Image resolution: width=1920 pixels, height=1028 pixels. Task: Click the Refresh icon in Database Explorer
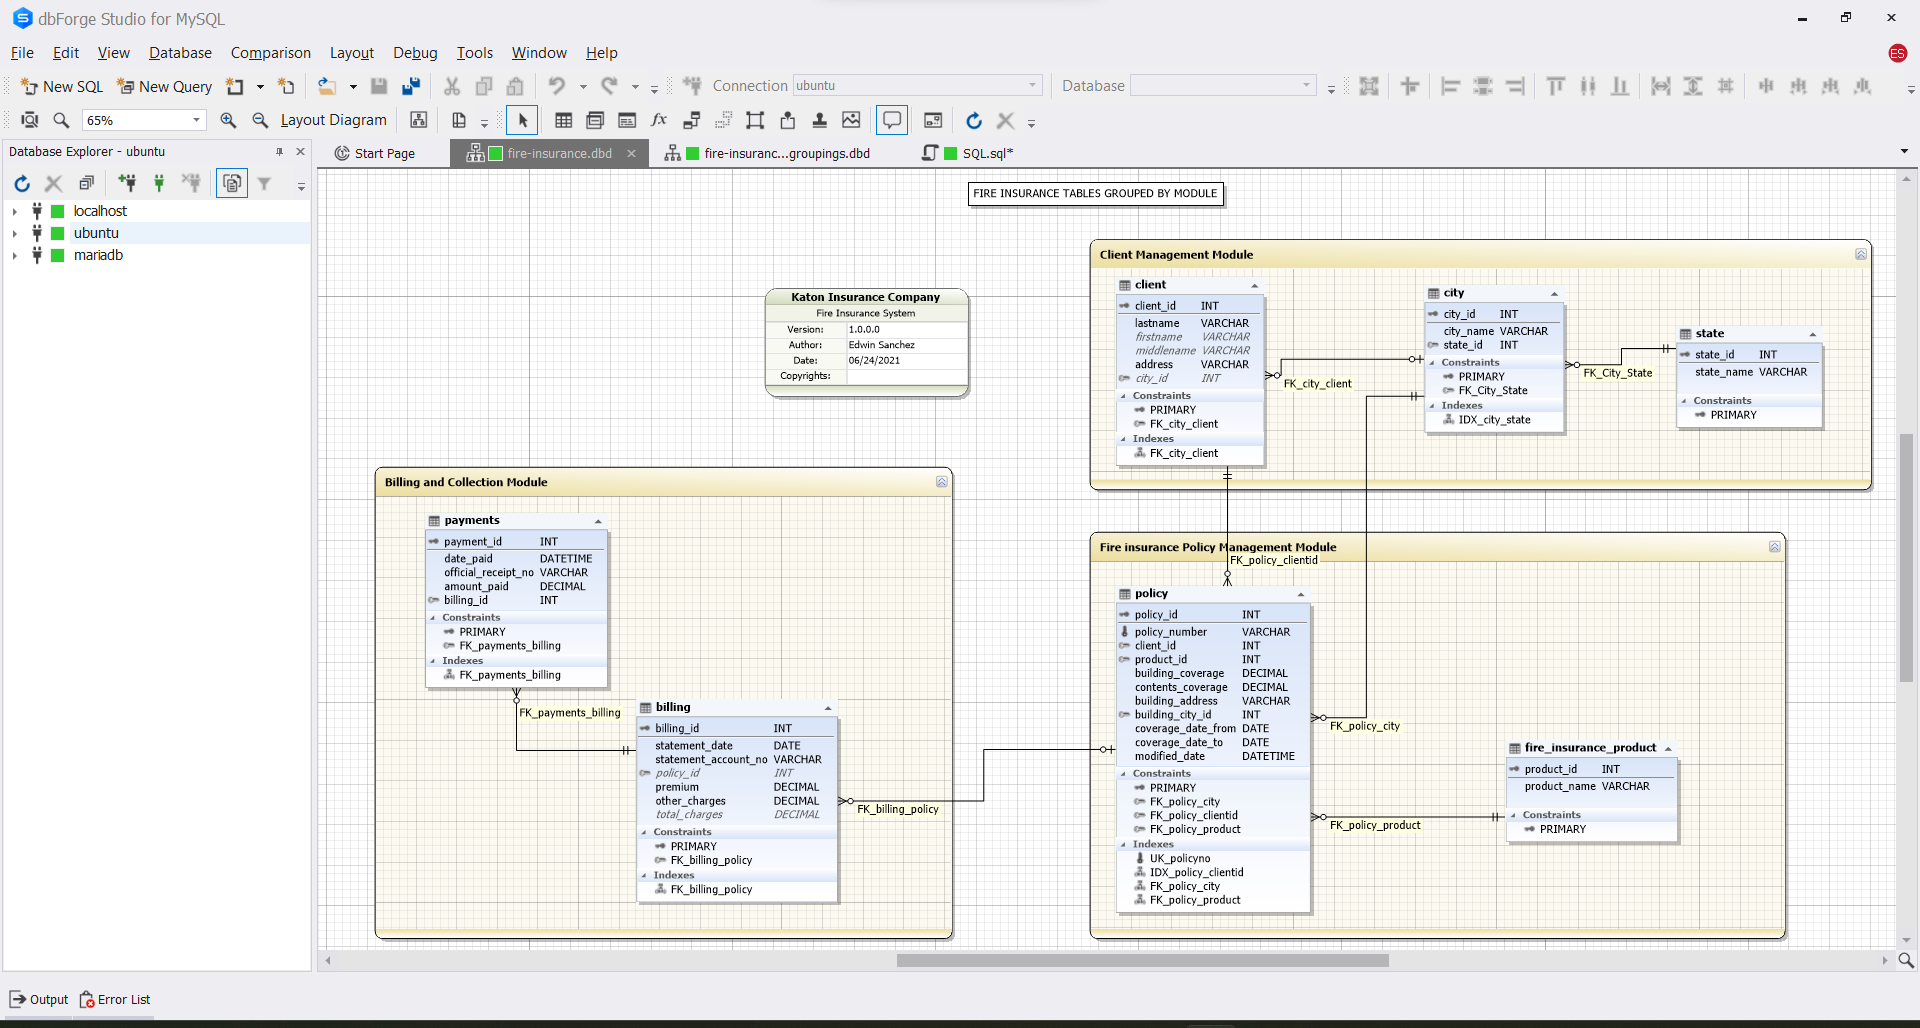[22, 183]
